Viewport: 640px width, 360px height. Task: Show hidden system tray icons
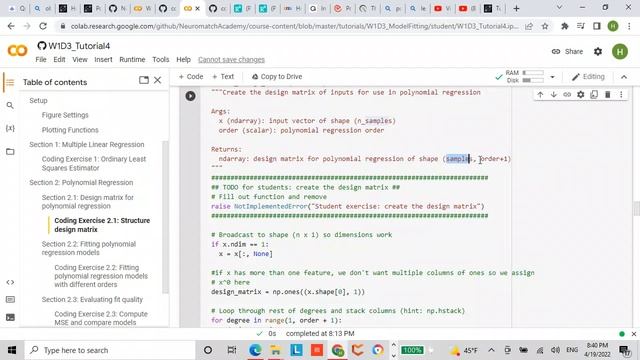pyautogui.click(x=491, y=350)
